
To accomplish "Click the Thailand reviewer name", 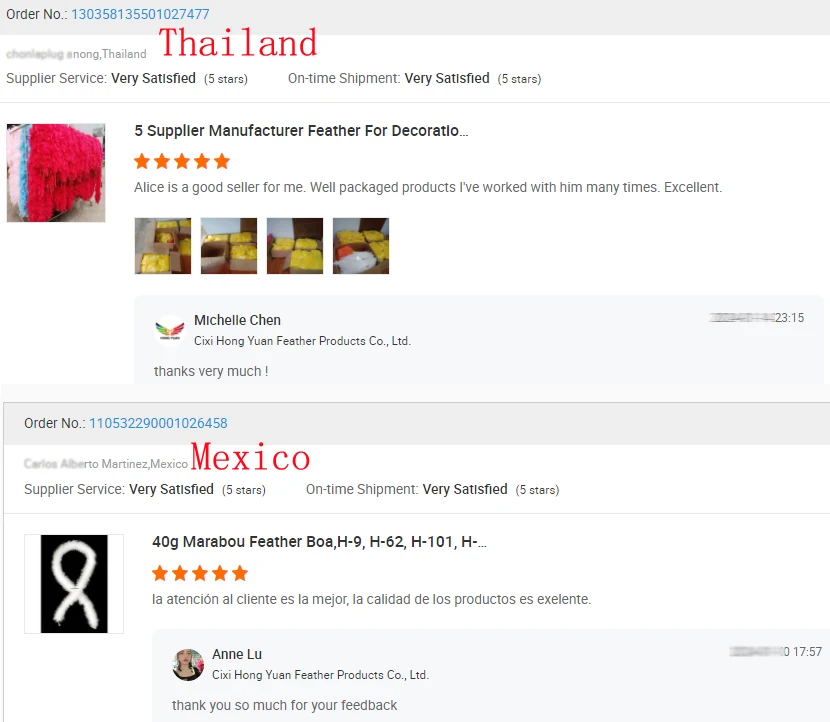I will point(76,54).
